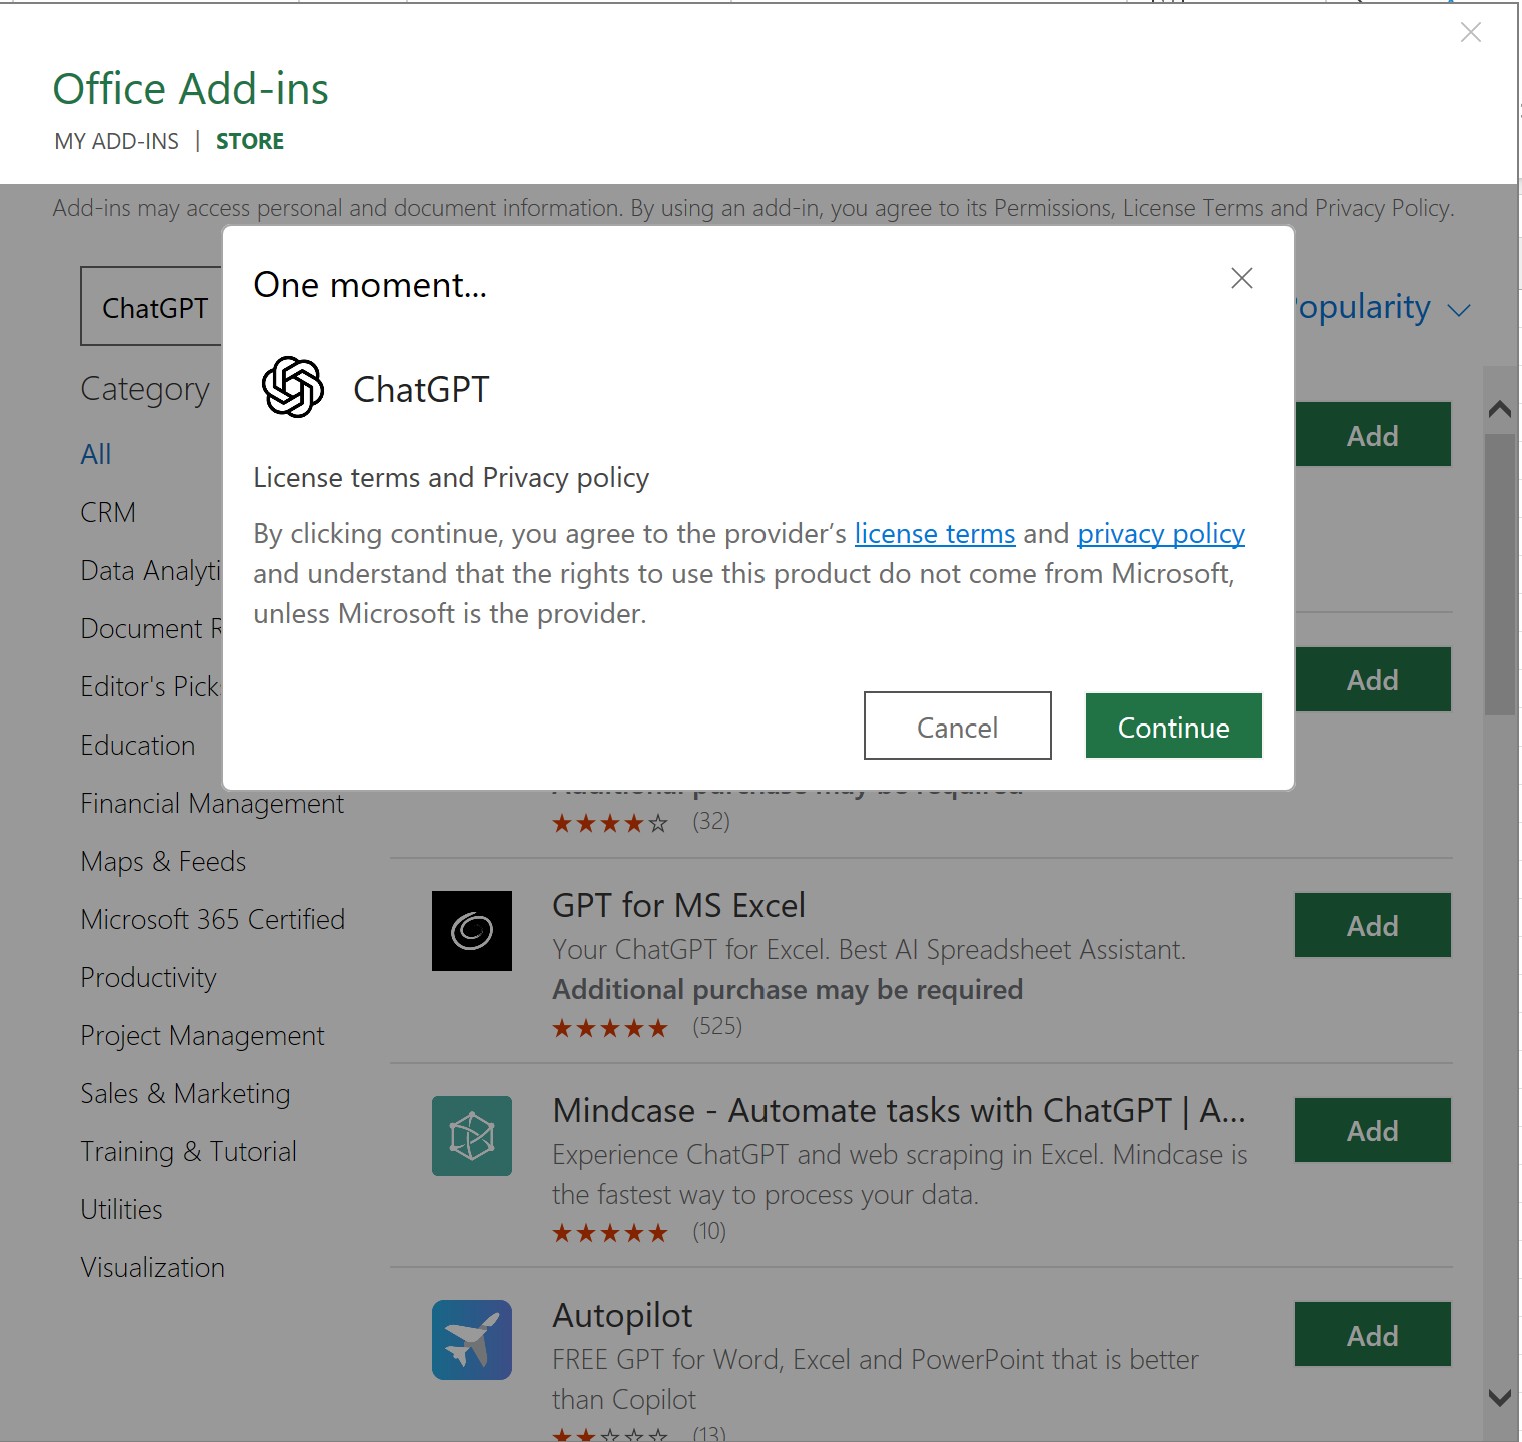Click the GPT for MS Excel spiral icon
This screenshot has height=1442, width=1522.
[472, 931]
